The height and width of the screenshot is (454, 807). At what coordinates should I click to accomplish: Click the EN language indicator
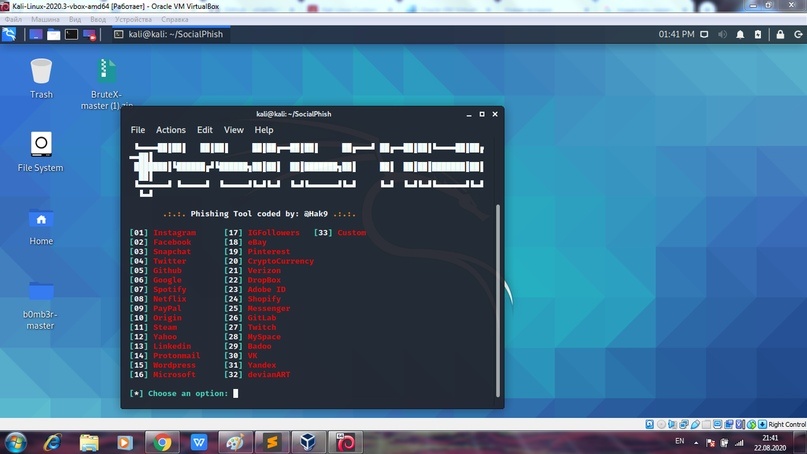coord(680,441)
